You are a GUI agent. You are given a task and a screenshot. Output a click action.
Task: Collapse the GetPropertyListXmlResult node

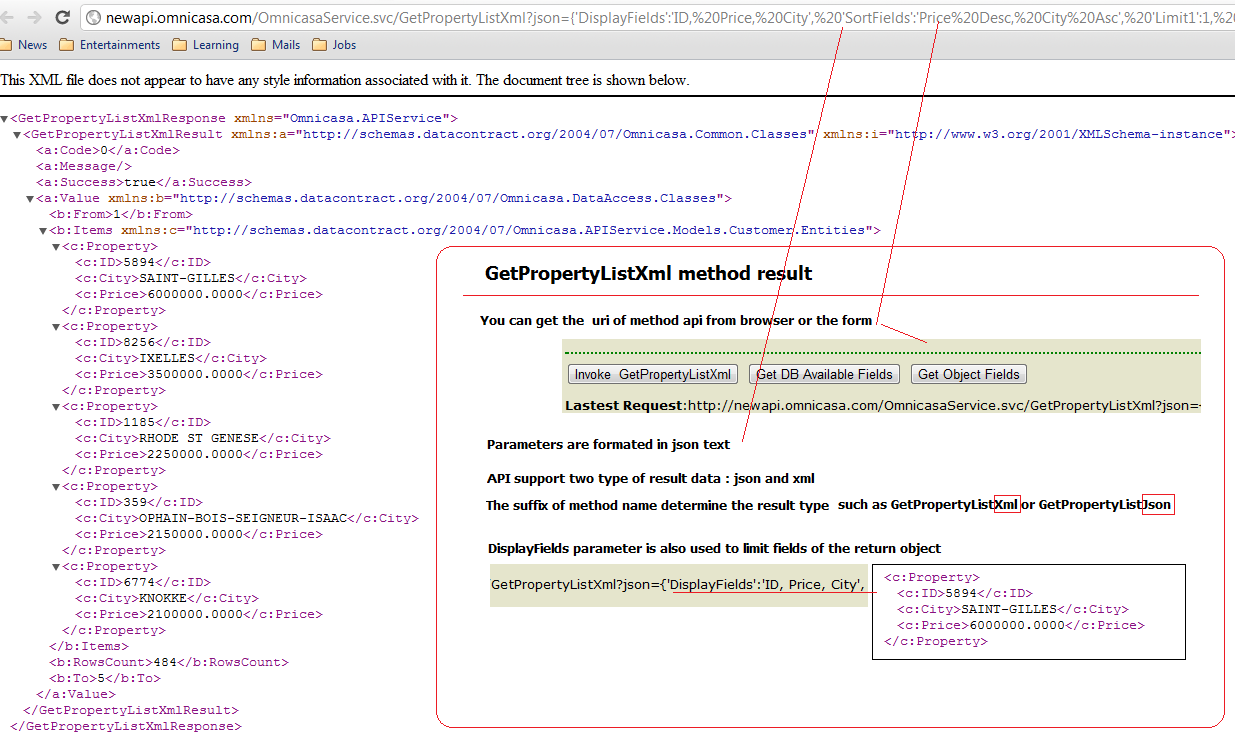[x=17, y=135]
